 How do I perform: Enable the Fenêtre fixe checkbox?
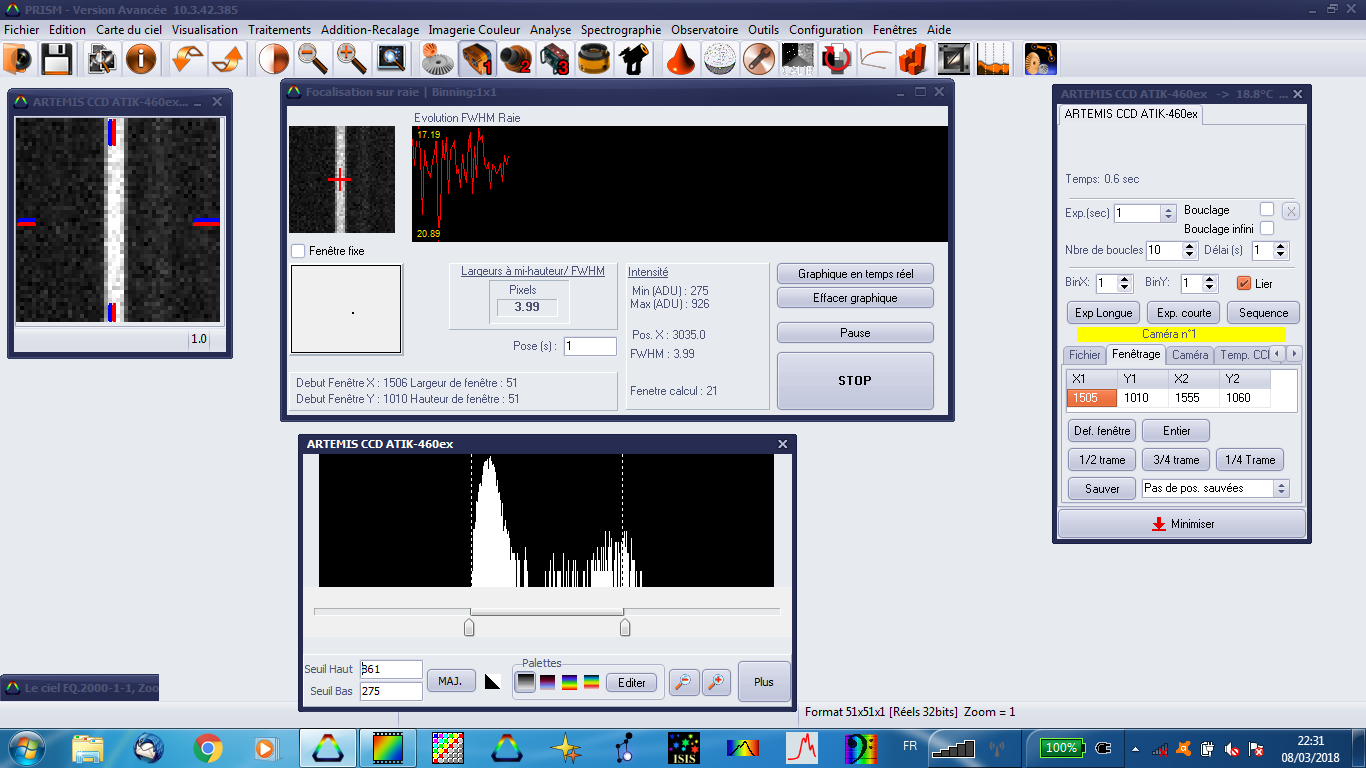point(298,251)
